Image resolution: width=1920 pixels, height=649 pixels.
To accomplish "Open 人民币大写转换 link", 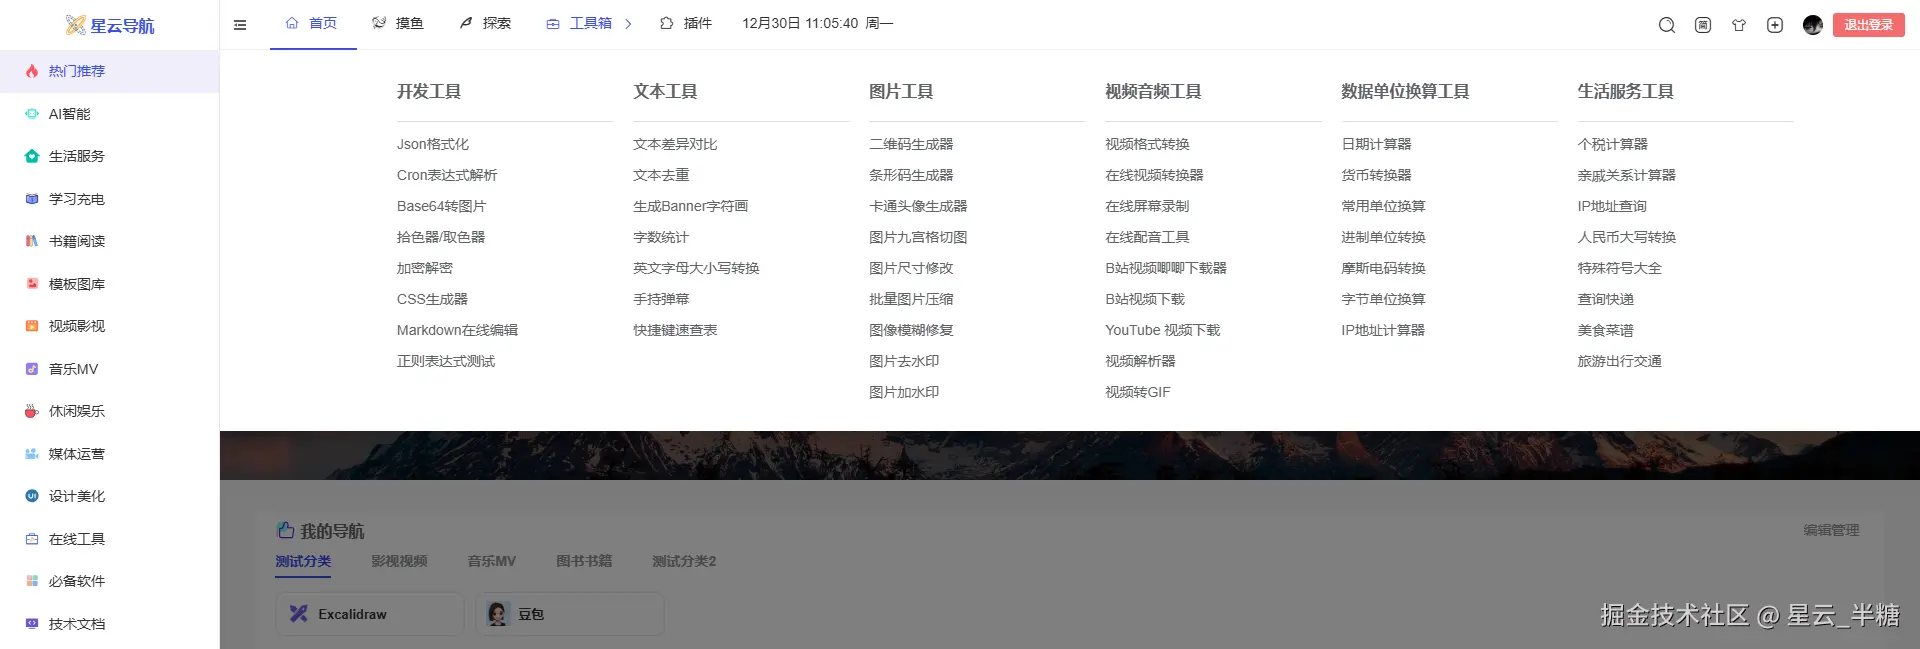I will 1626,238.
